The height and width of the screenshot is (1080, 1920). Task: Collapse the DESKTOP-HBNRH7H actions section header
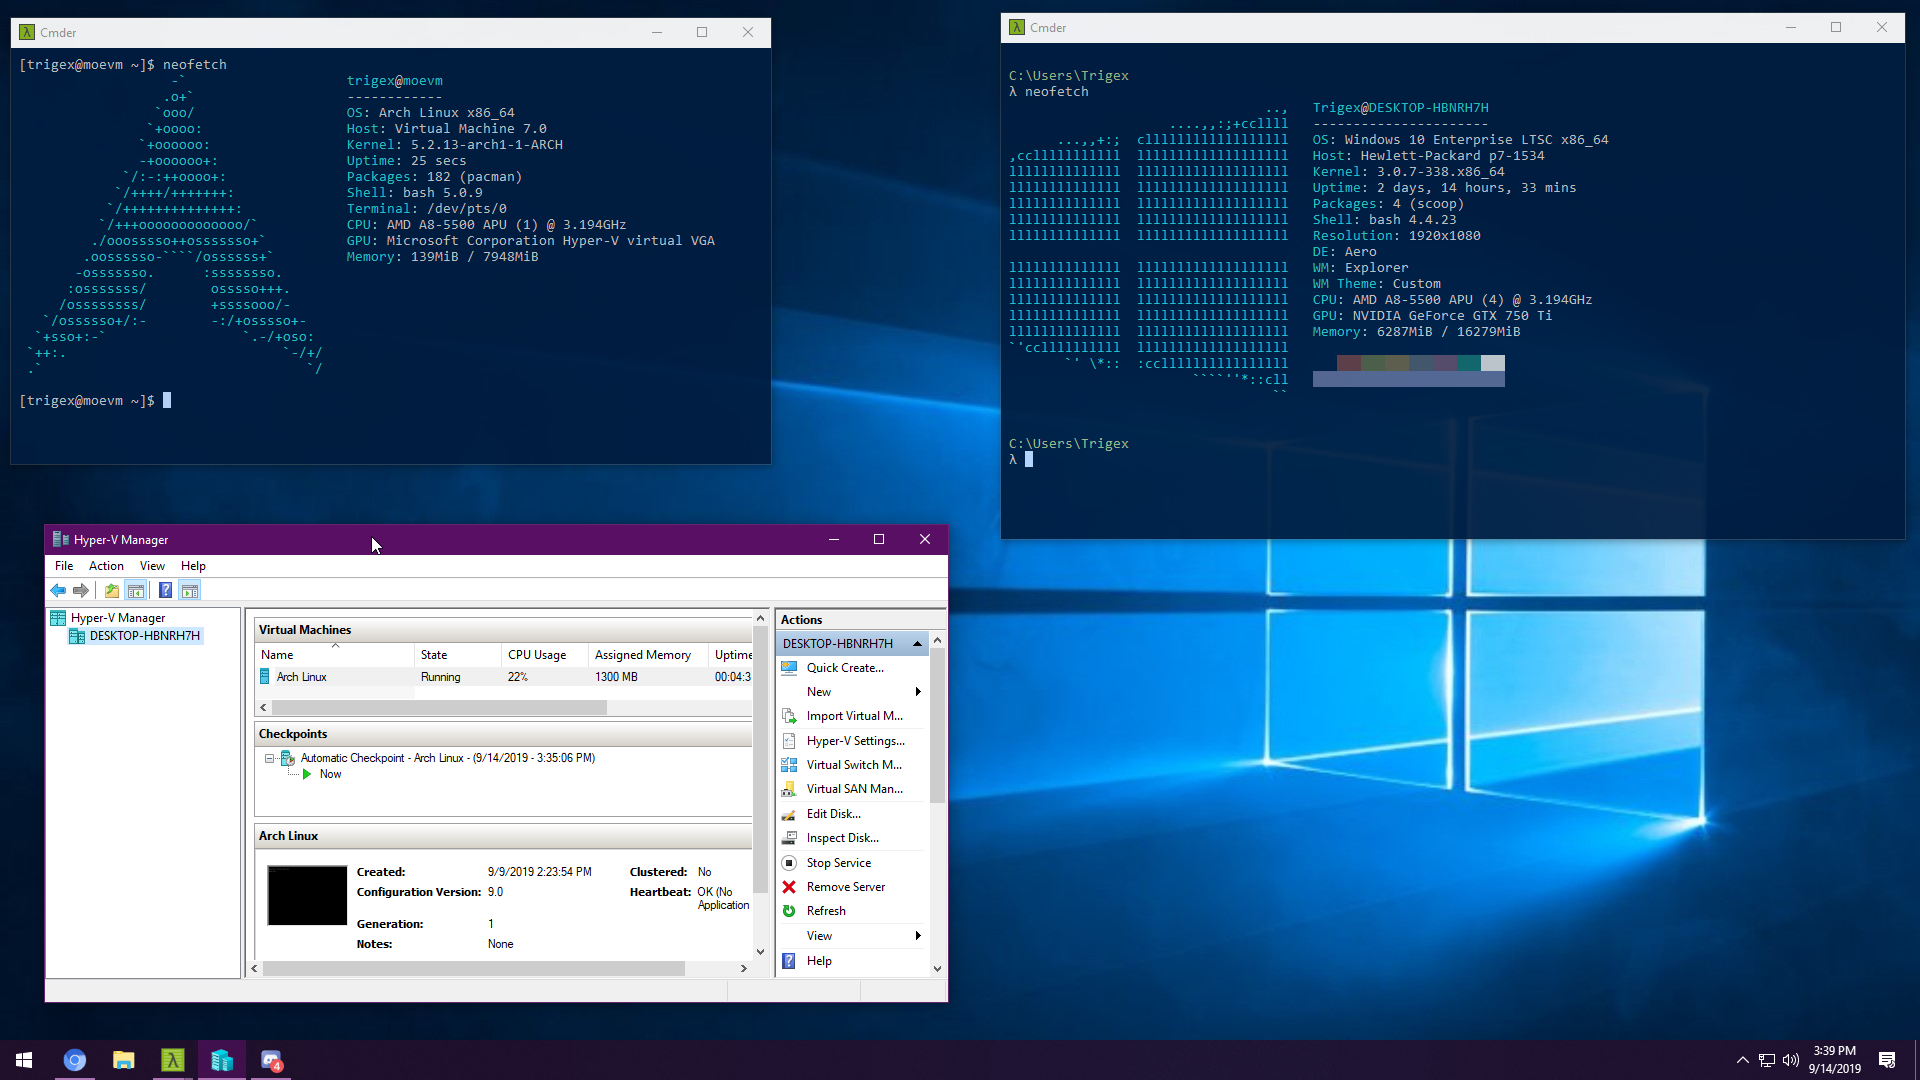917,644
